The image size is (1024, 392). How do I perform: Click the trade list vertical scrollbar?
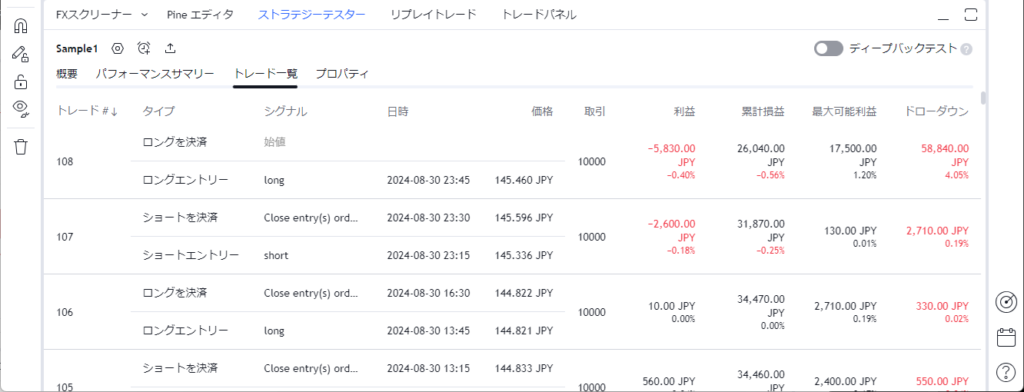pos(984,98)
